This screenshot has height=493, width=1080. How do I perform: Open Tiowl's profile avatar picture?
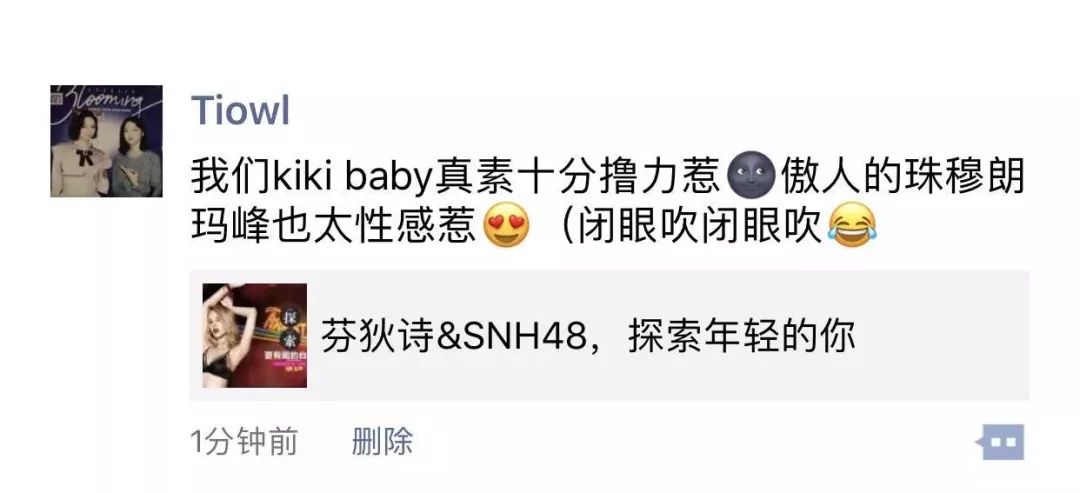tap(106, 141)
